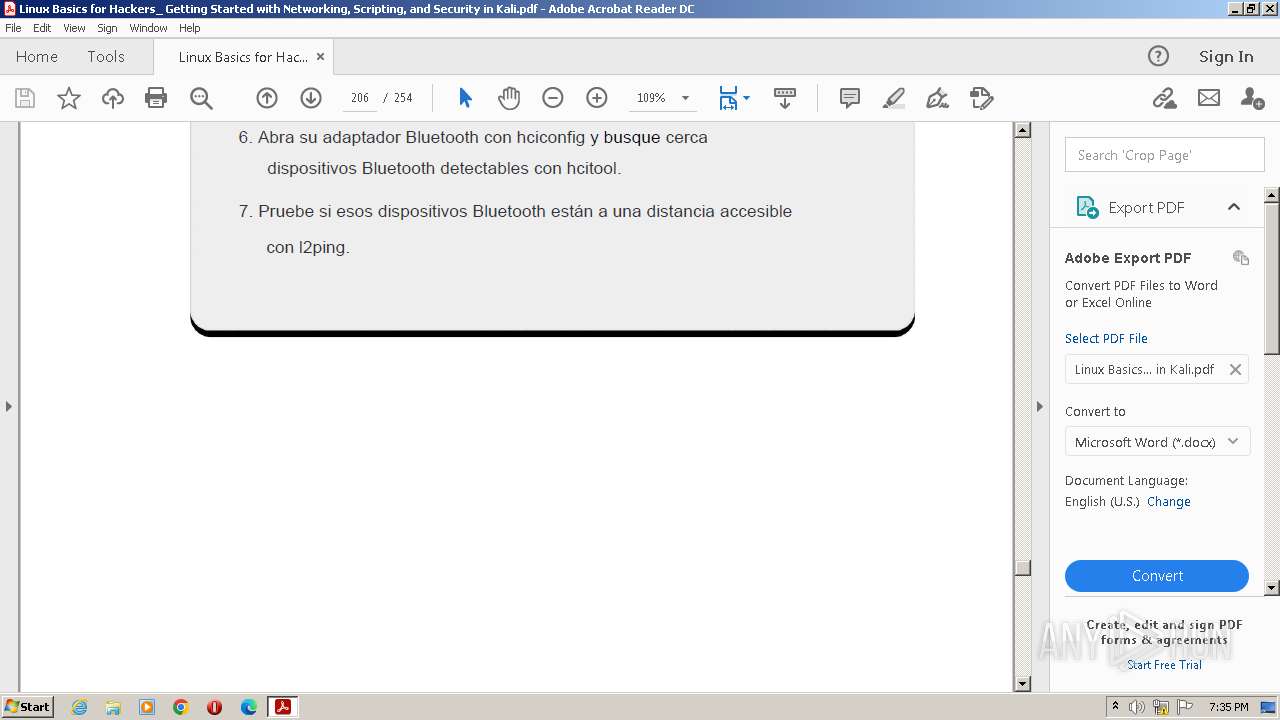Open the Convert to format dropdown

1157,442
